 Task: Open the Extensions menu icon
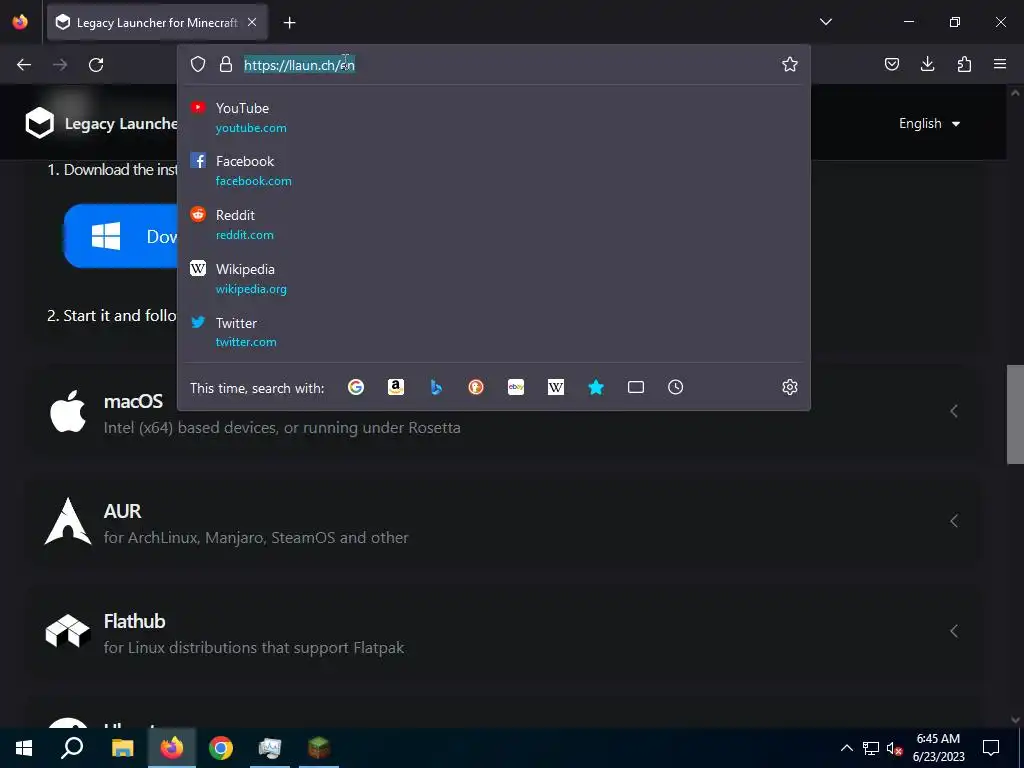click(964, 64)
